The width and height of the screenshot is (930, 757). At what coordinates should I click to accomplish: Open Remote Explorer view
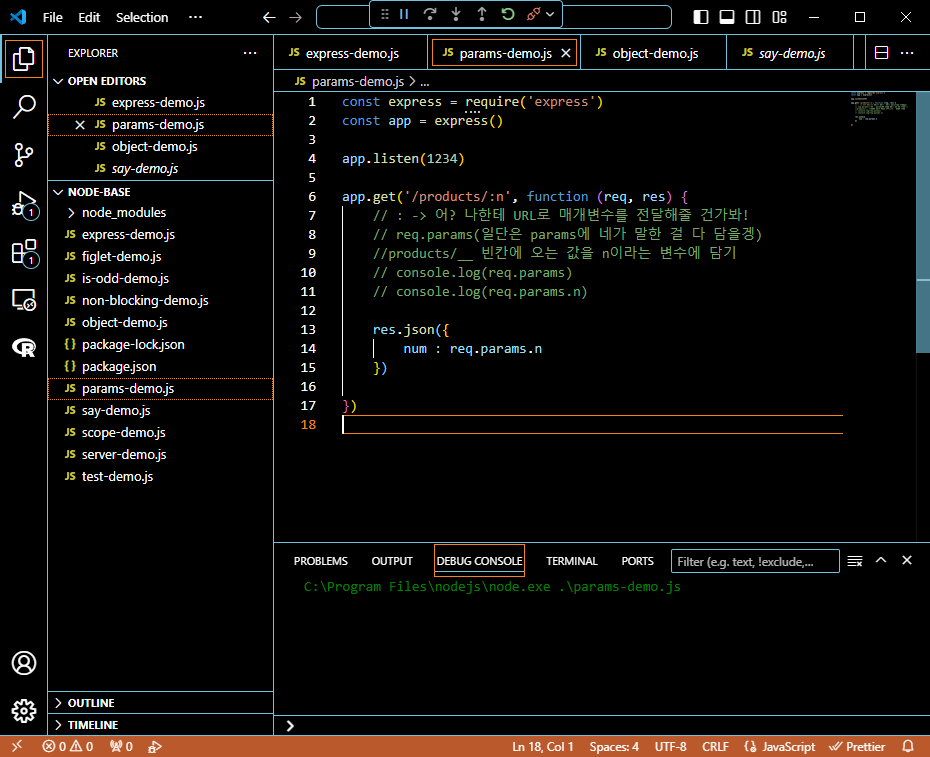[x=24, y=300]
